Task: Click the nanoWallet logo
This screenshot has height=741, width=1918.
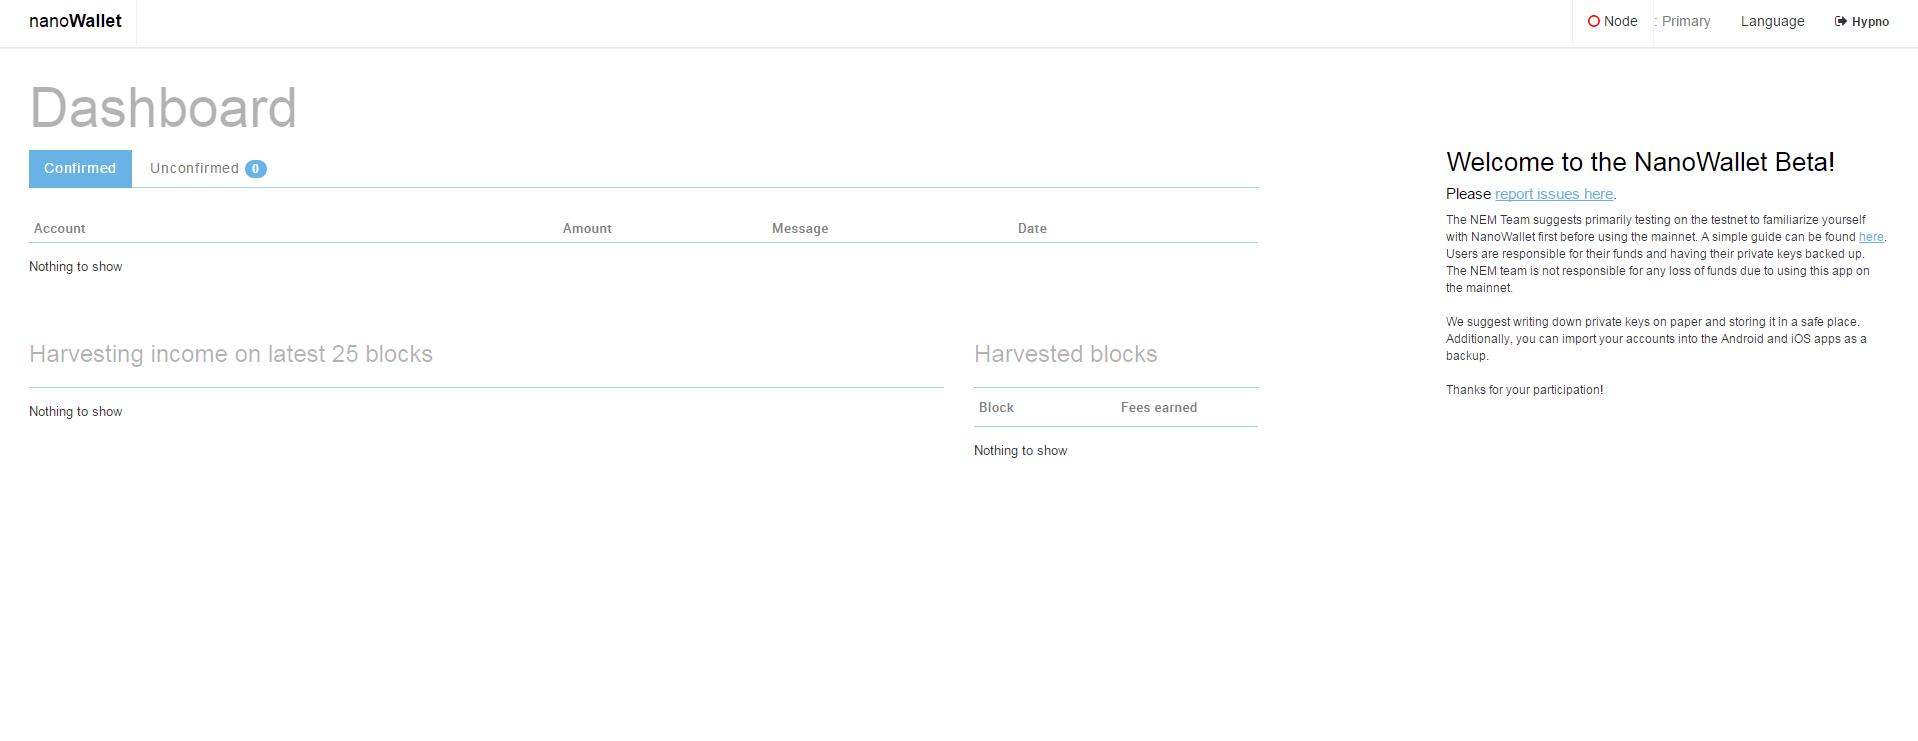Action: pos(76,21)
